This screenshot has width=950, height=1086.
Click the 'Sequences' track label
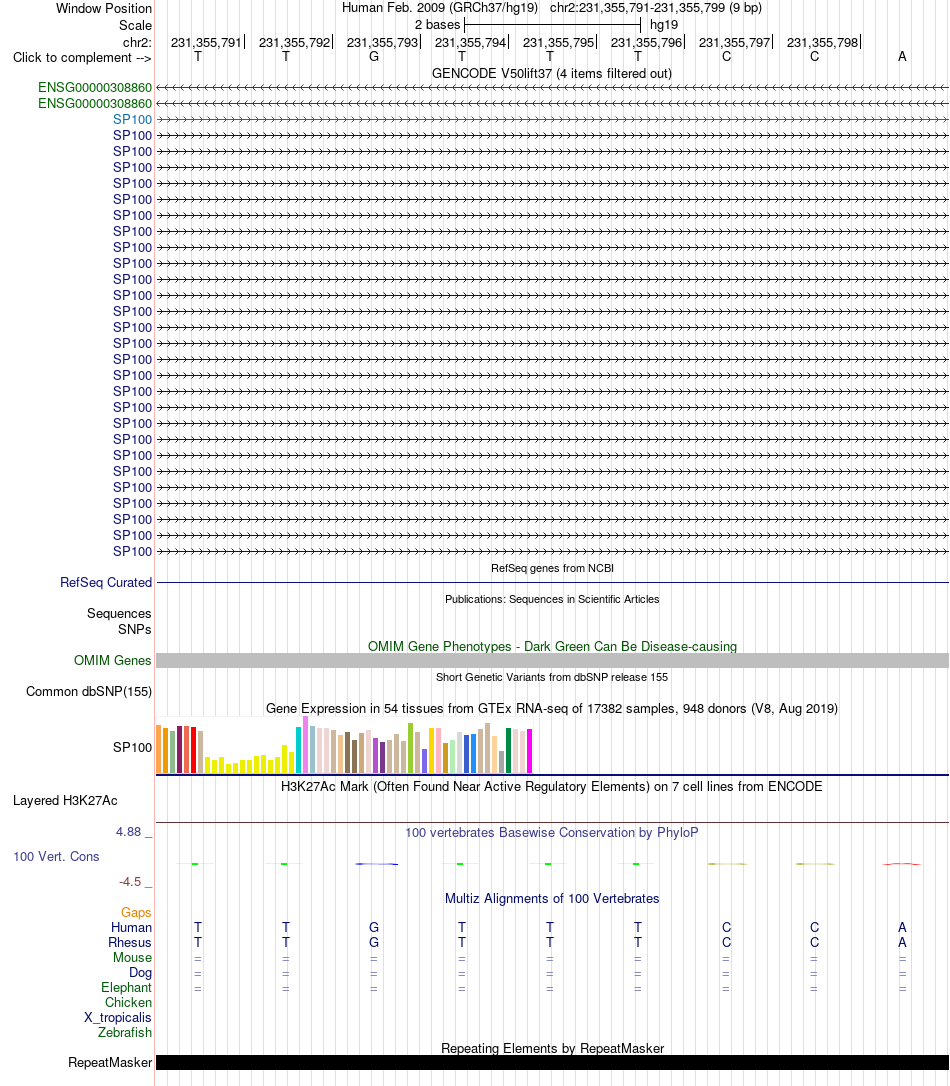[119, 614]
